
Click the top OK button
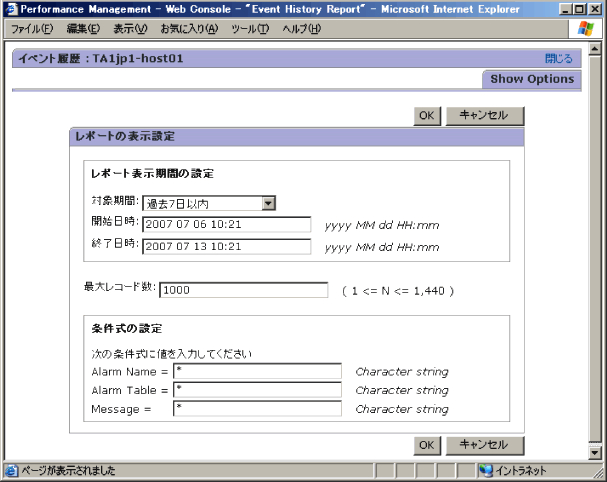pyautogui.click(x=427, y=115)
